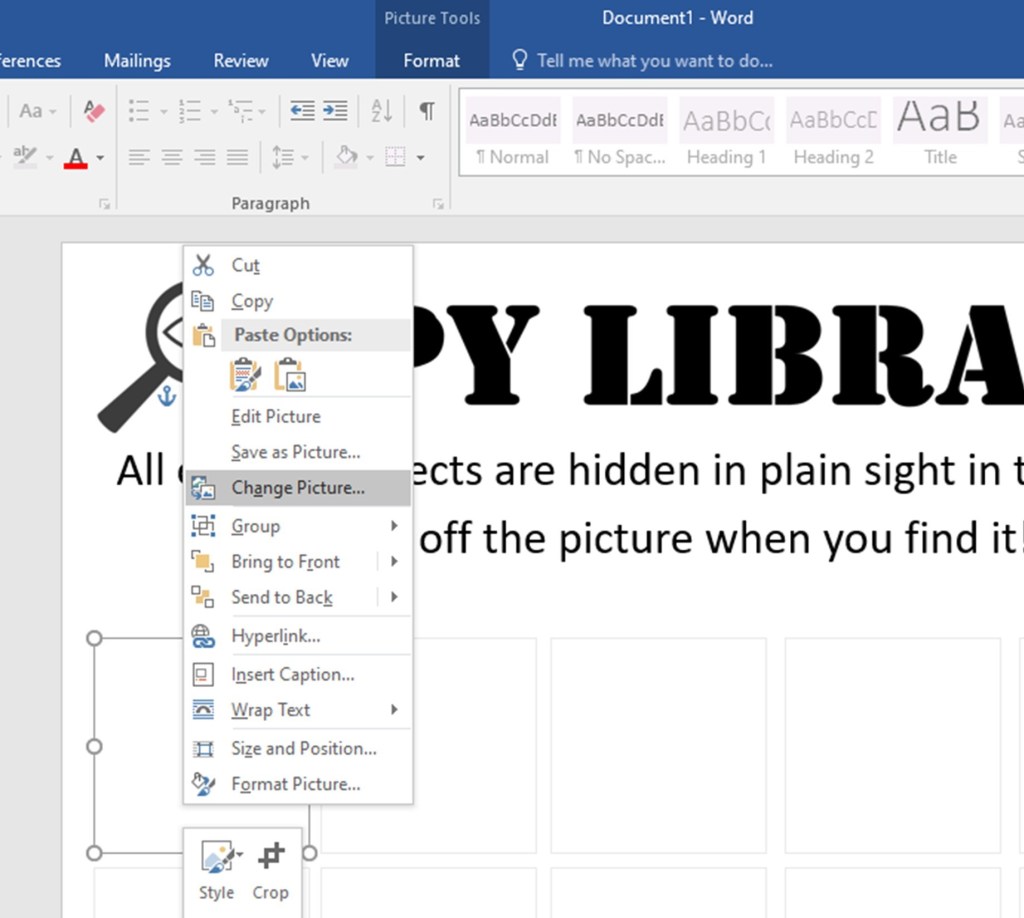Image resolution: width=1024 pixels, height=918 pixels.
Task: Click the Clear All Formatting eraser icon
Action: [x=94, y=111]
